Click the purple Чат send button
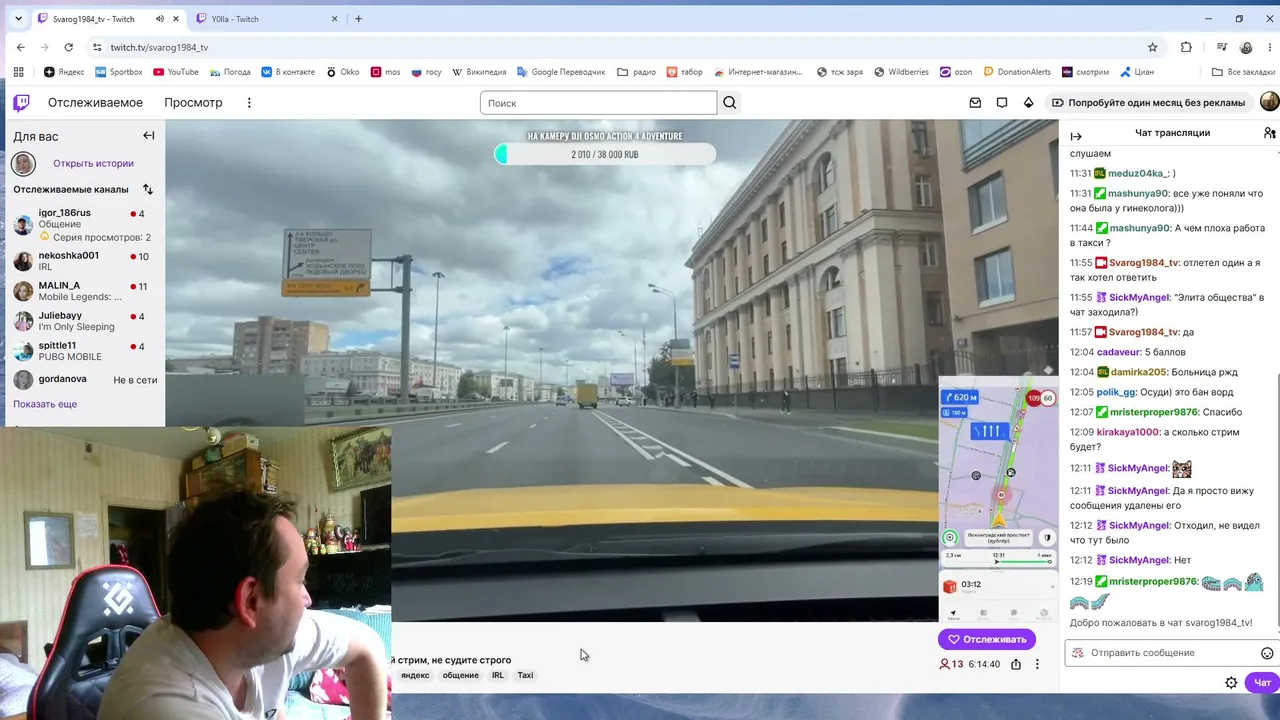1280x720 pixels. (x=1263, y=683)
